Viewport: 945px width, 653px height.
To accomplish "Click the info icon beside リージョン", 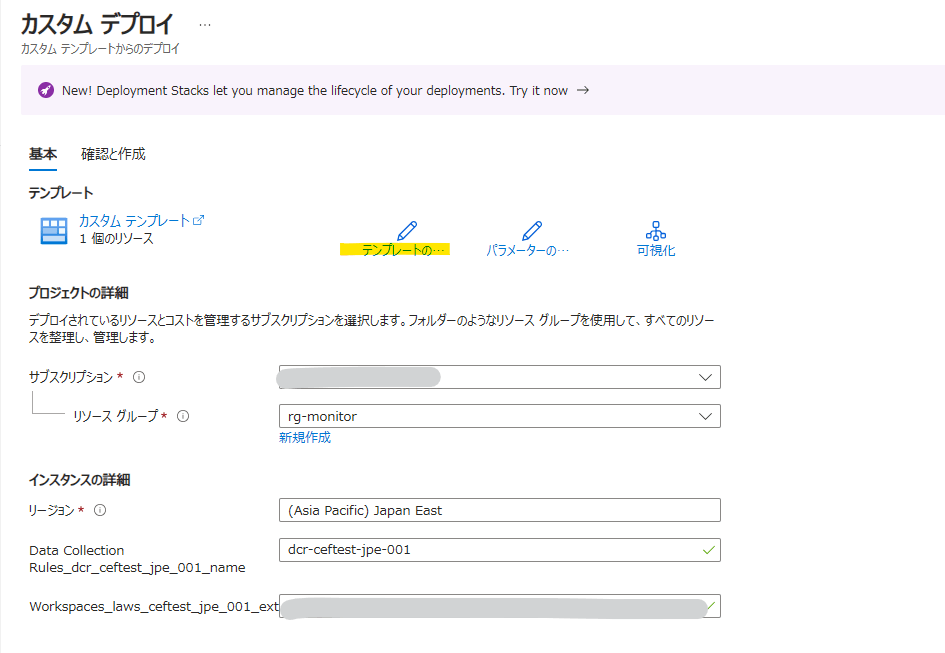I will (100, 510).
